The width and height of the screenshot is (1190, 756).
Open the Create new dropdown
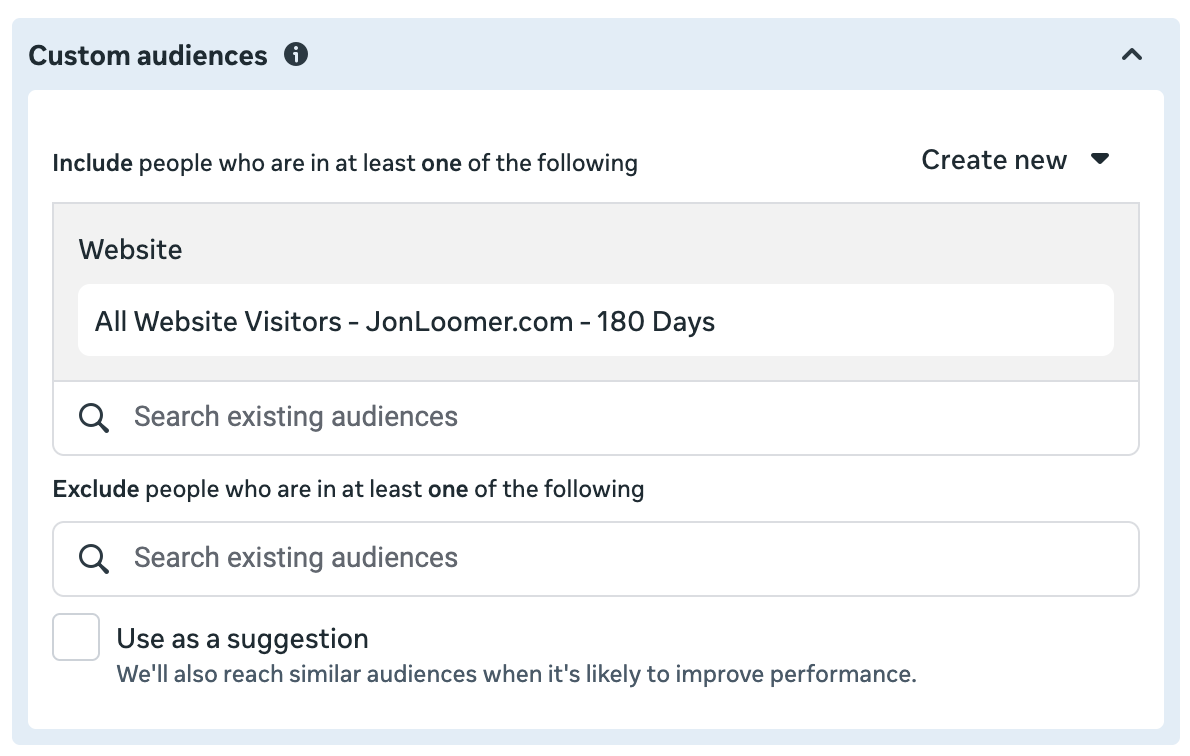[994, 160]
